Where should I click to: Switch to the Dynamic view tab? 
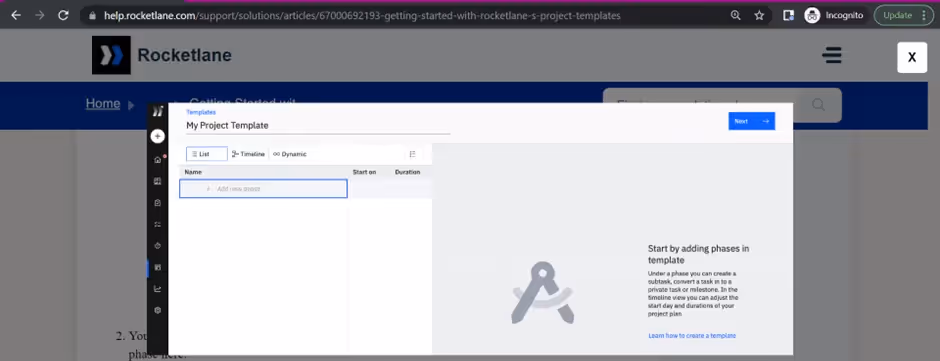pyautogui.click(x=290, y=154)
